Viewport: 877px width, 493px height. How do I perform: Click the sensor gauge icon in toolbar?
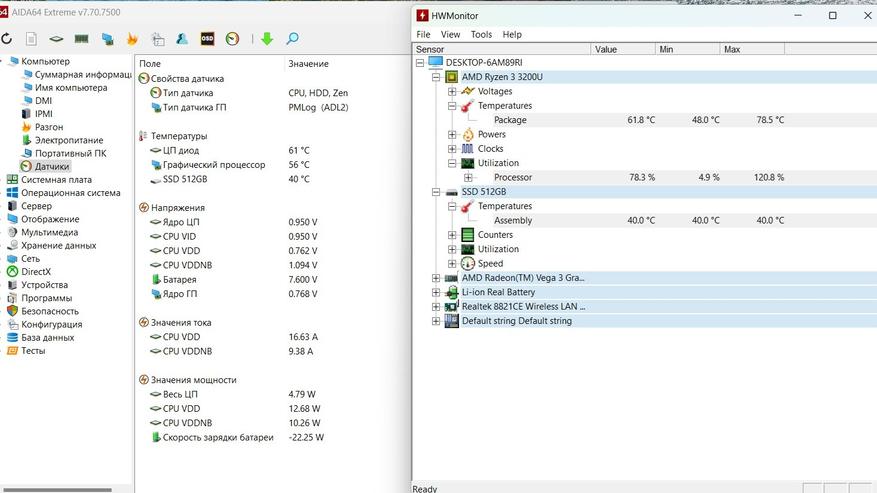click(x=232, y=39)
